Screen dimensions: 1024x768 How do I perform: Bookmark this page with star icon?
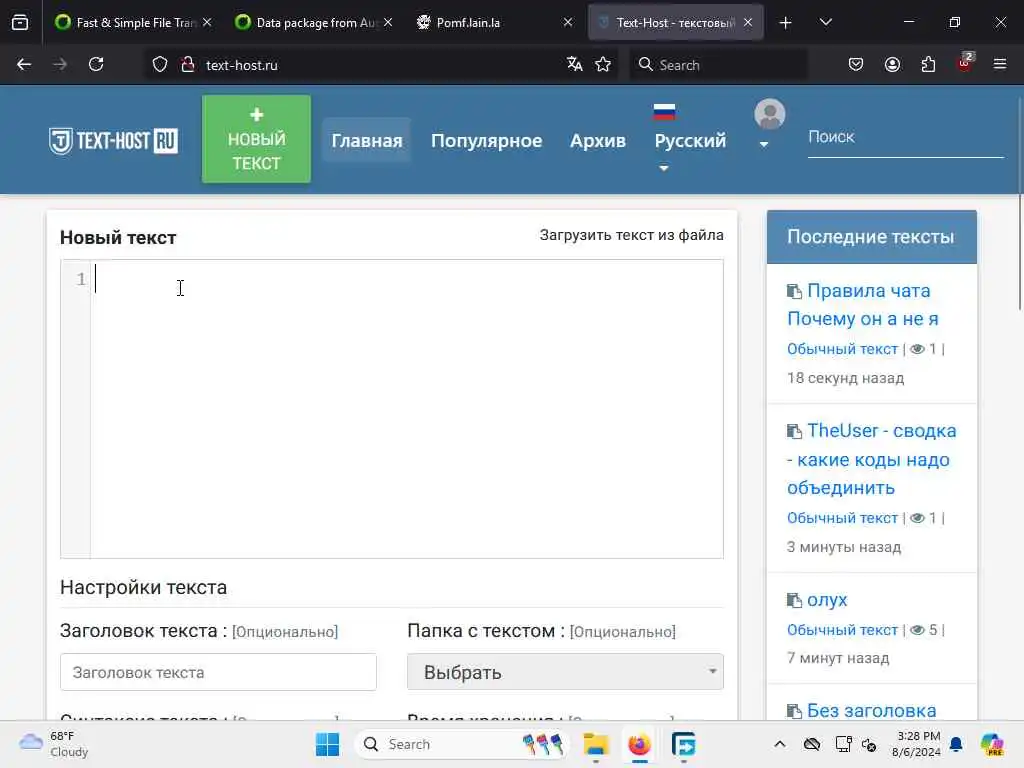[x=603, y=64]
